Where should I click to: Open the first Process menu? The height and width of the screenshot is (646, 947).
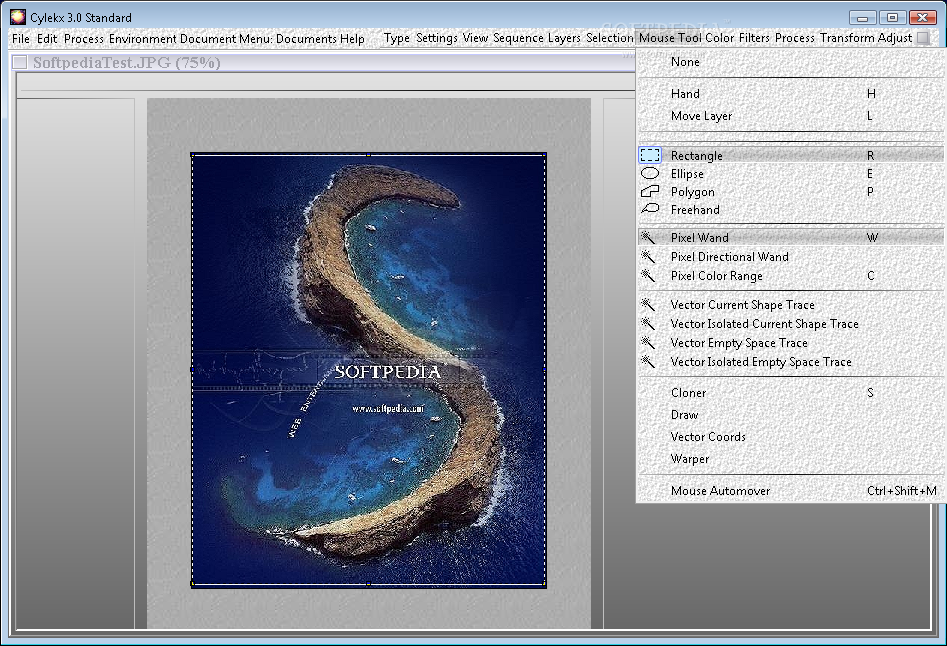(83, 39)
